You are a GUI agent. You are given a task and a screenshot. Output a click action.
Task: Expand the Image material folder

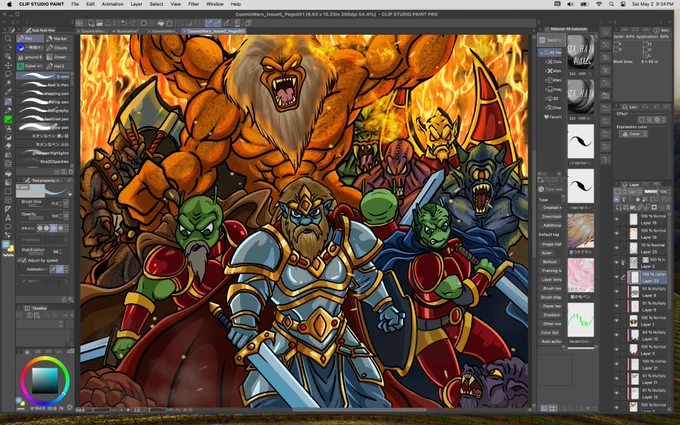(546, 89)
